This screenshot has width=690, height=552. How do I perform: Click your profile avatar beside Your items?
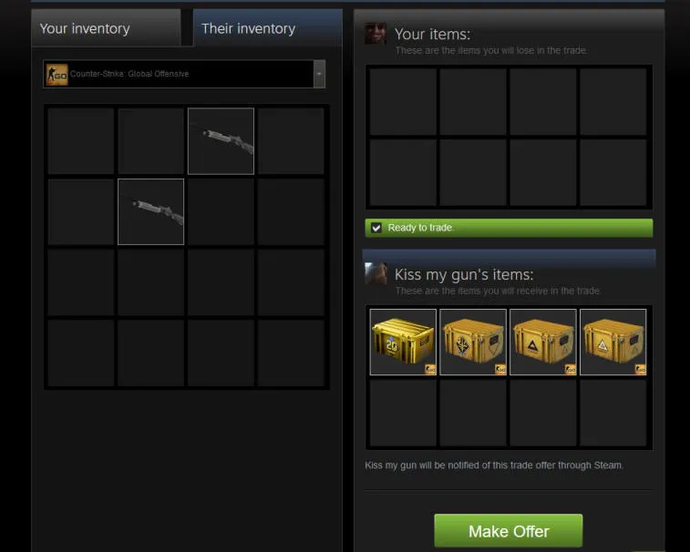(x=375, y=33)
